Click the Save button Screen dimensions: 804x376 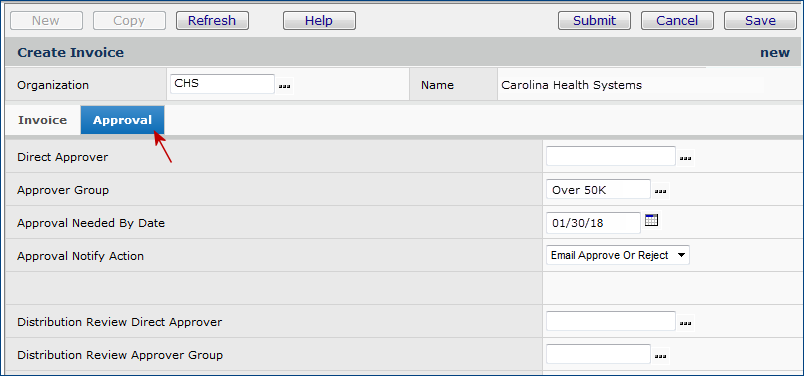(760, 21)
